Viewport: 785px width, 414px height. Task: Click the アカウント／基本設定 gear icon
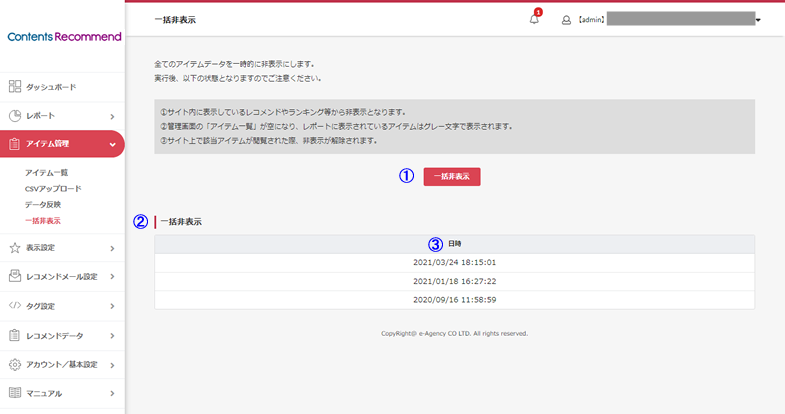coord(15,364)
